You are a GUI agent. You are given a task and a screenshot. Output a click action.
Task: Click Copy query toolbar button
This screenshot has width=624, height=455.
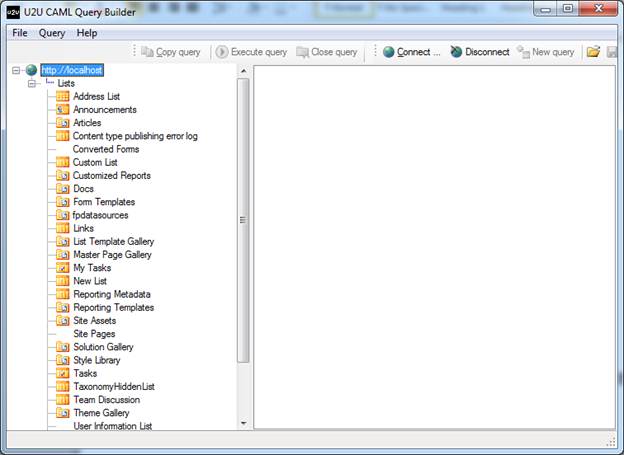[171, 52]
